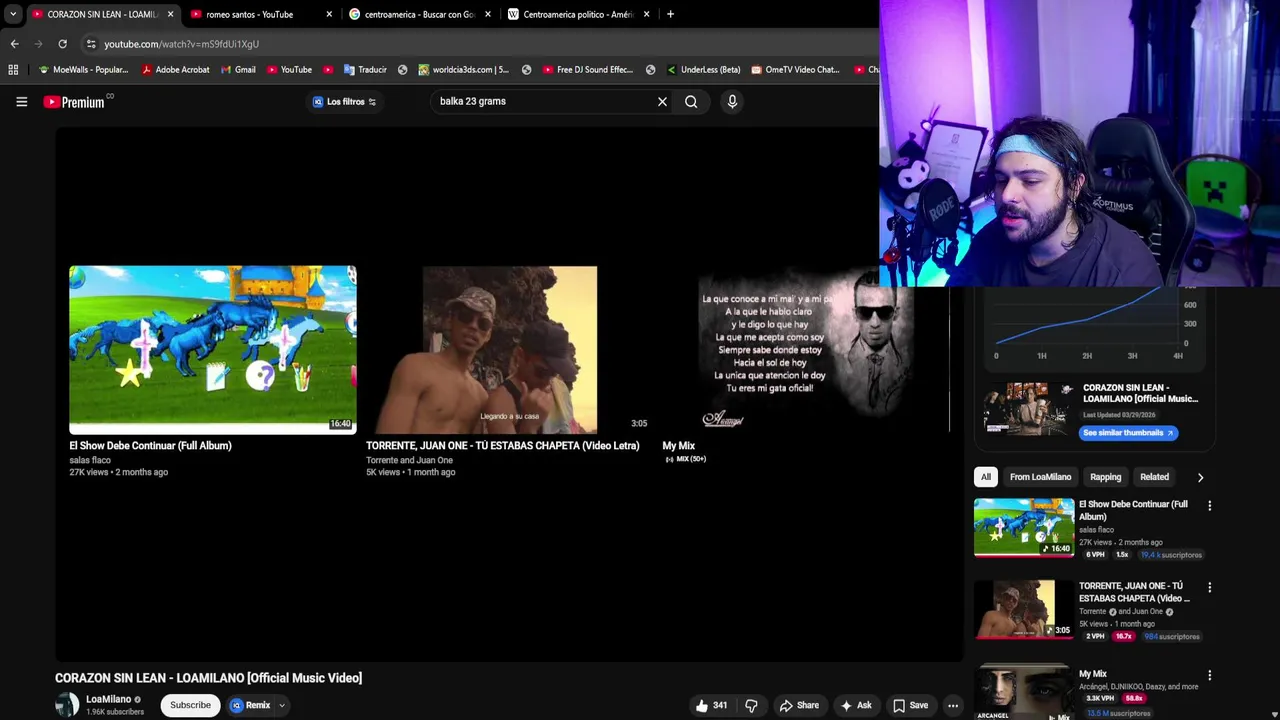
Task: Click the 'salas flaco' channel under end-screen video
Action: [x=90, y=460]
